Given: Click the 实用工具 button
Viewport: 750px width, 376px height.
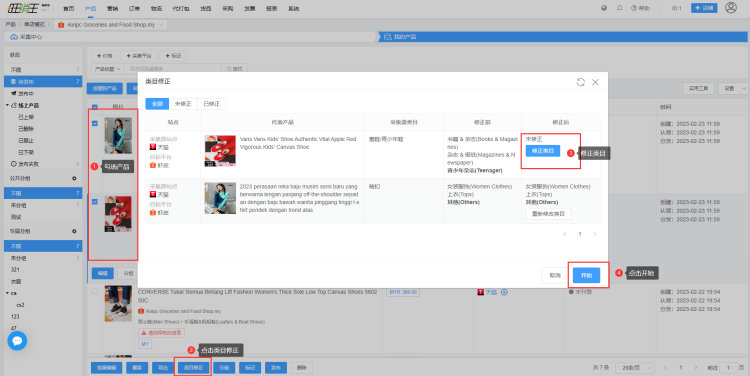Looking at the screenshot, I should tap(698, 88).
